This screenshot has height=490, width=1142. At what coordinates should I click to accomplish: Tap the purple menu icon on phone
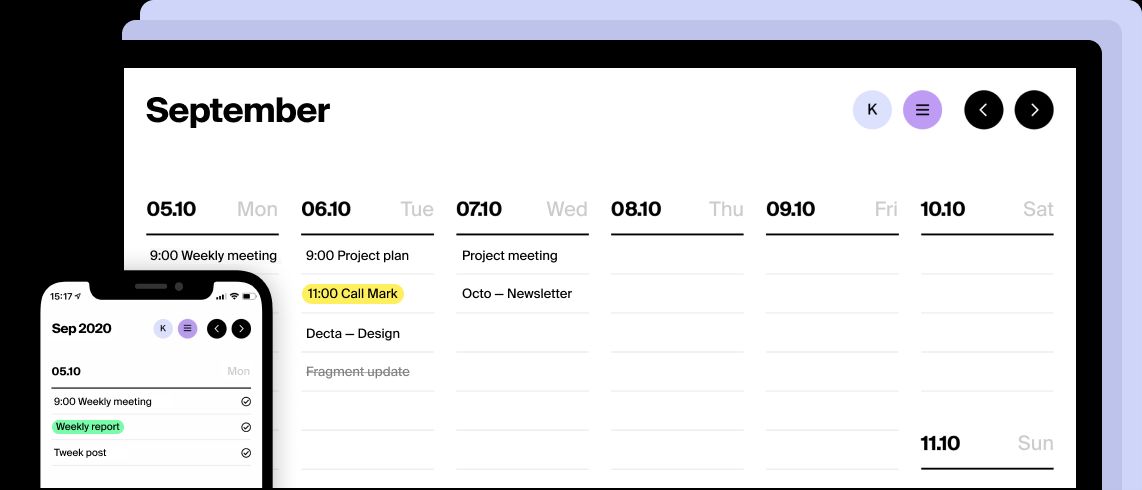(x=187, y=329)
